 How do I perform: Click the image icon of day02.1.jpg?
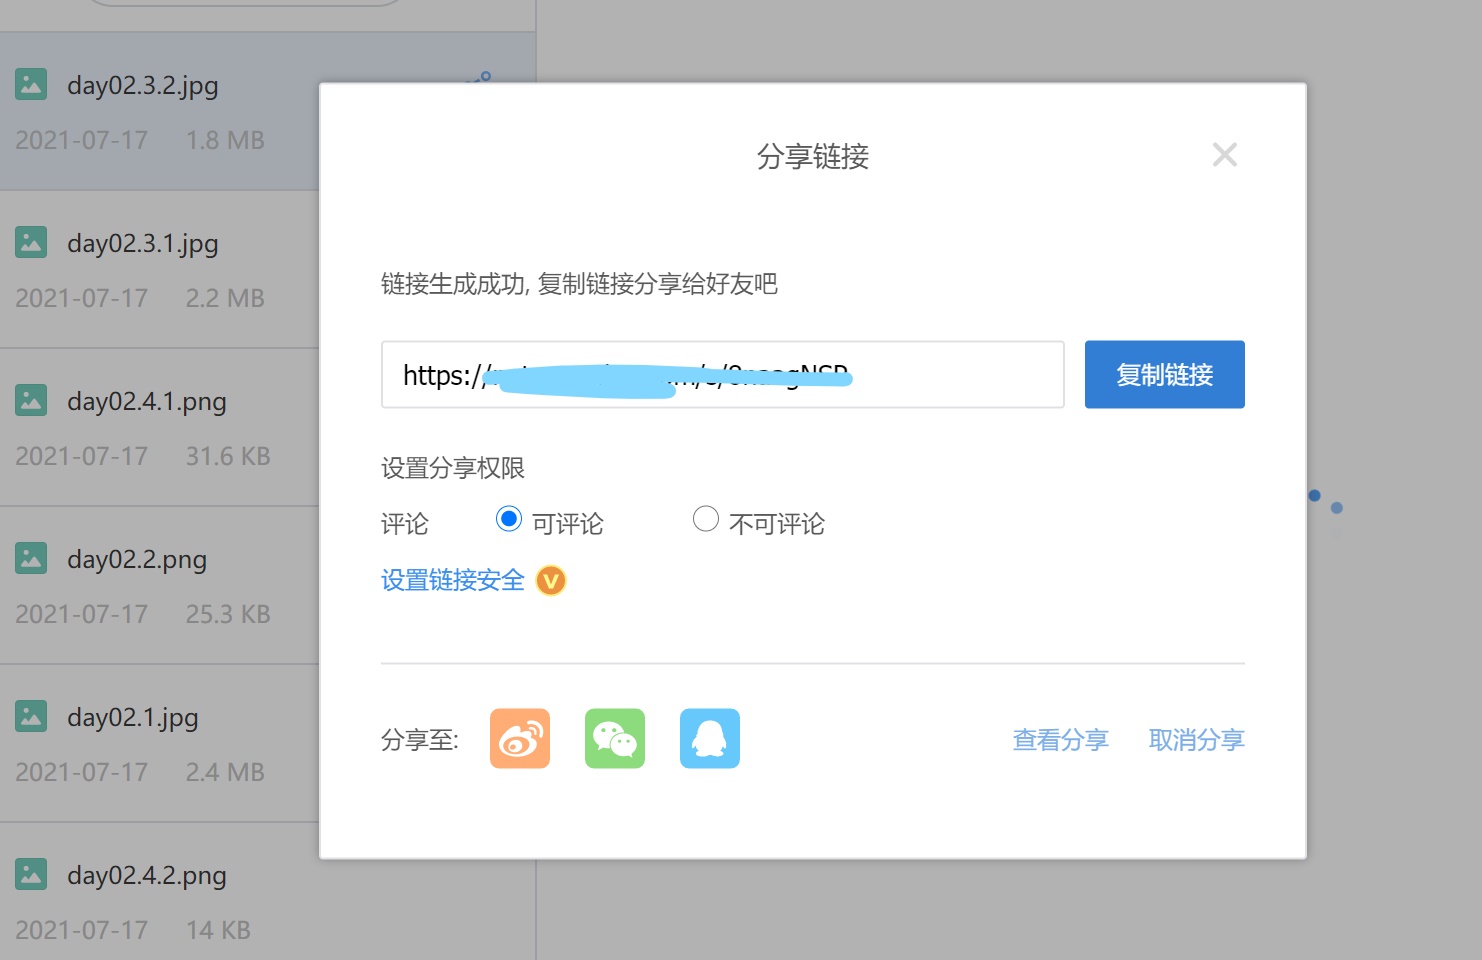pyautogui.click(x=31, y=716)
